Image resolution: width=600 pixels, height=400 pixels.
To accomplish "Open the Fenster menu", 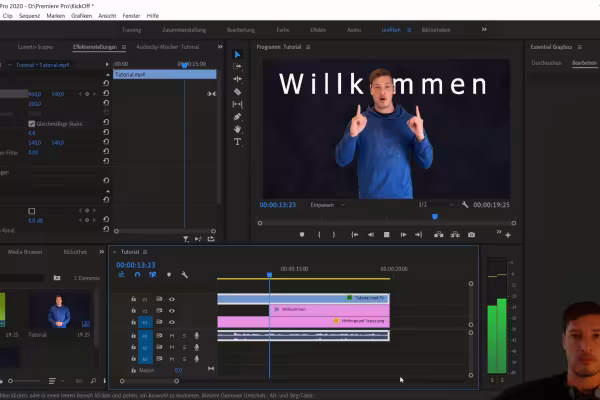I will coord(131,16).
